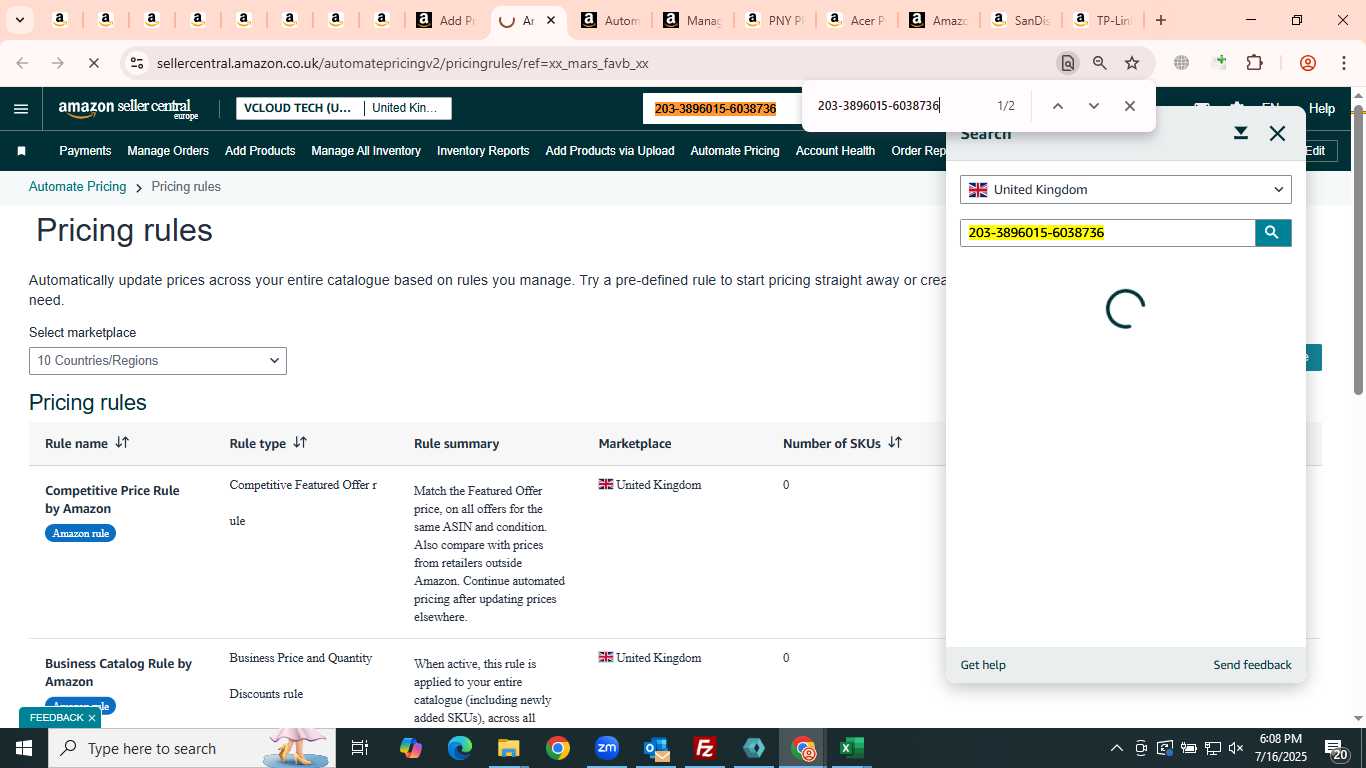Go to next find-in-page match
Screen dimensions: 1366x768
1093,106
